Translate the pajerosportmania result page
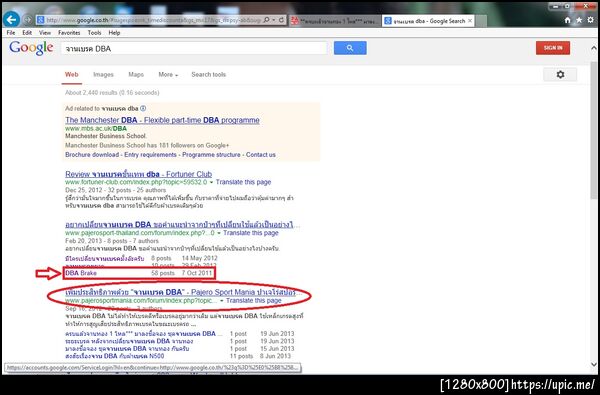 (x=254, y=301)
